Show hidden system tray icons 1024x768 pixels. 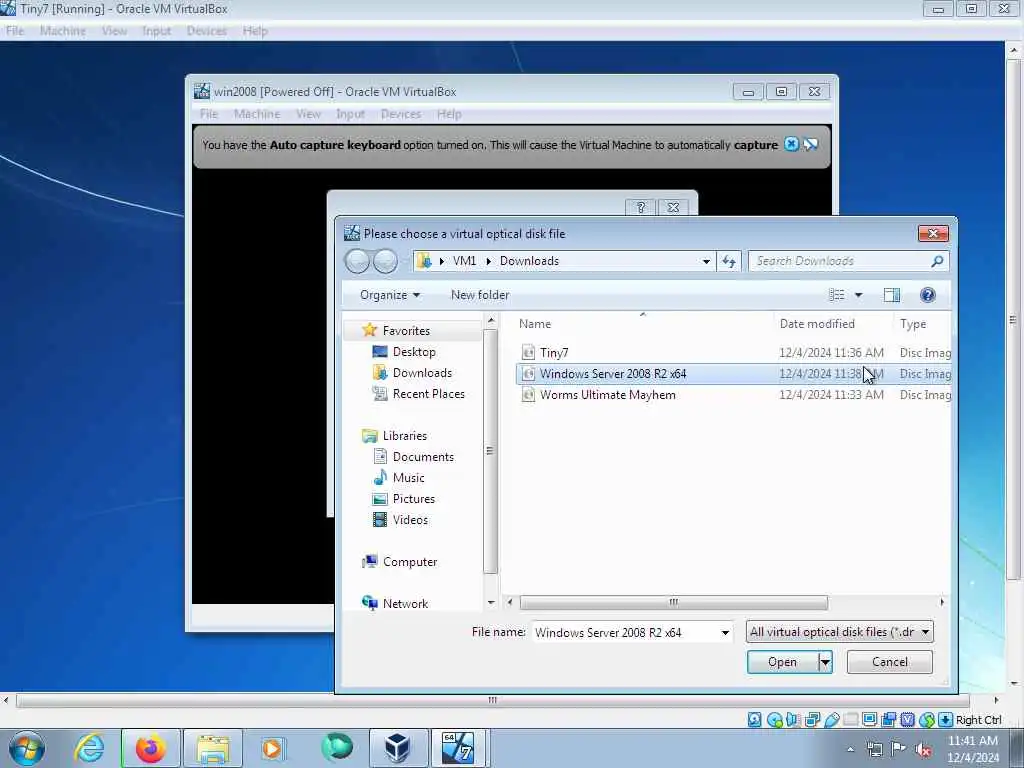coord(850,750)
